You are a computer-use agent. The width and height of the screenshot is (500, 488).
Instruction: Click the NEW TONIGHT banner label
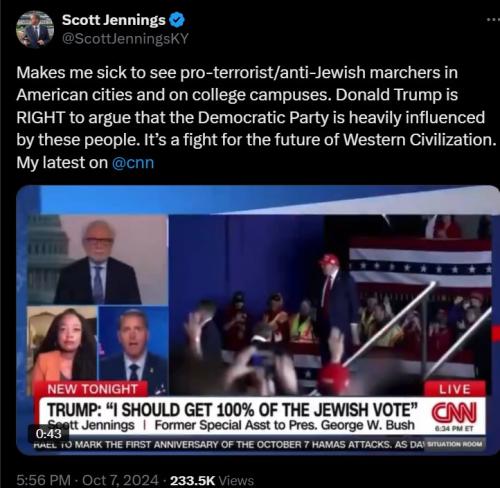point(92,389)
